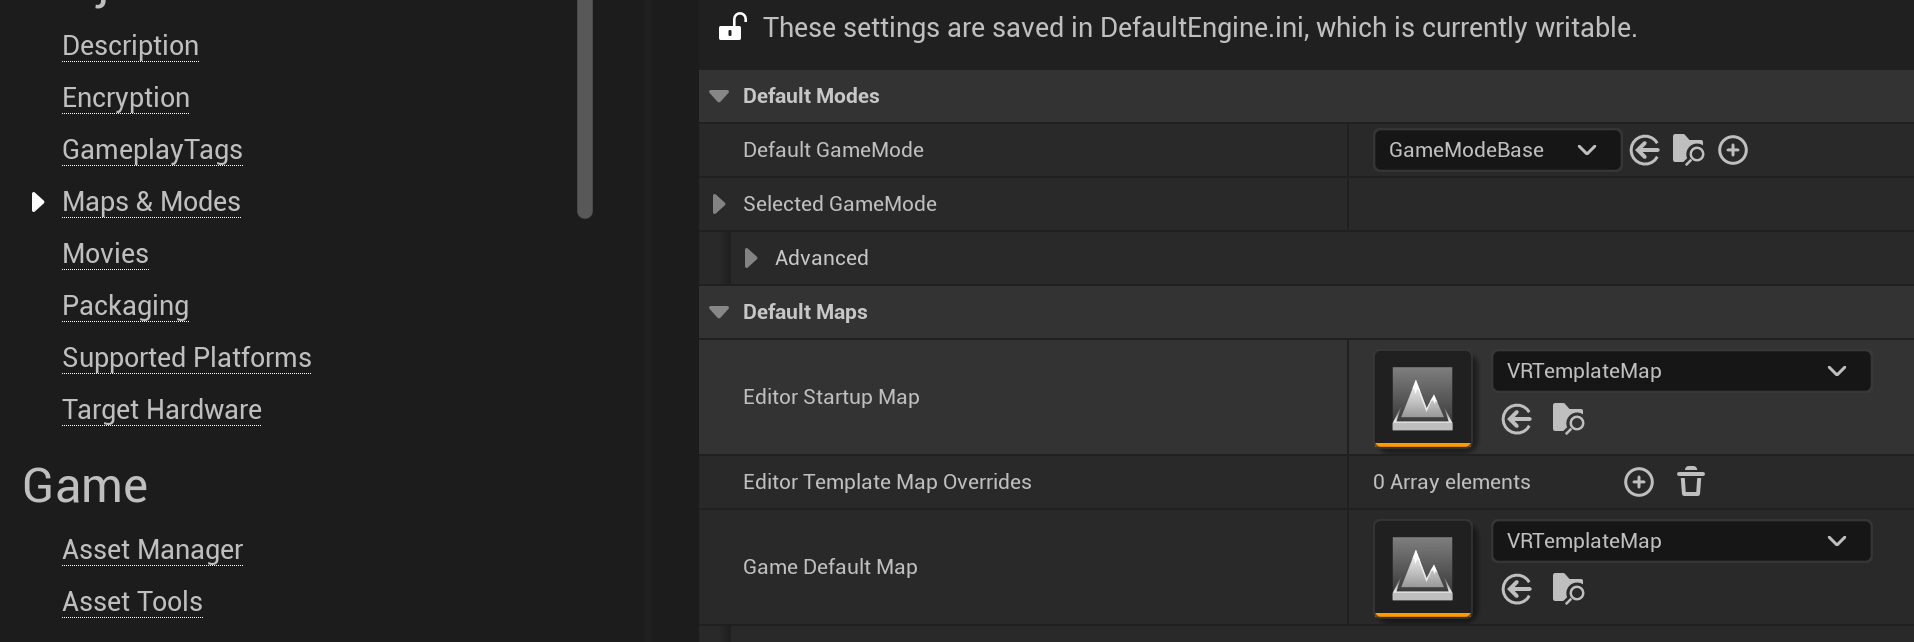Use selected asset for Game Default Map
1914x642 pixels.
[1517, 589]
